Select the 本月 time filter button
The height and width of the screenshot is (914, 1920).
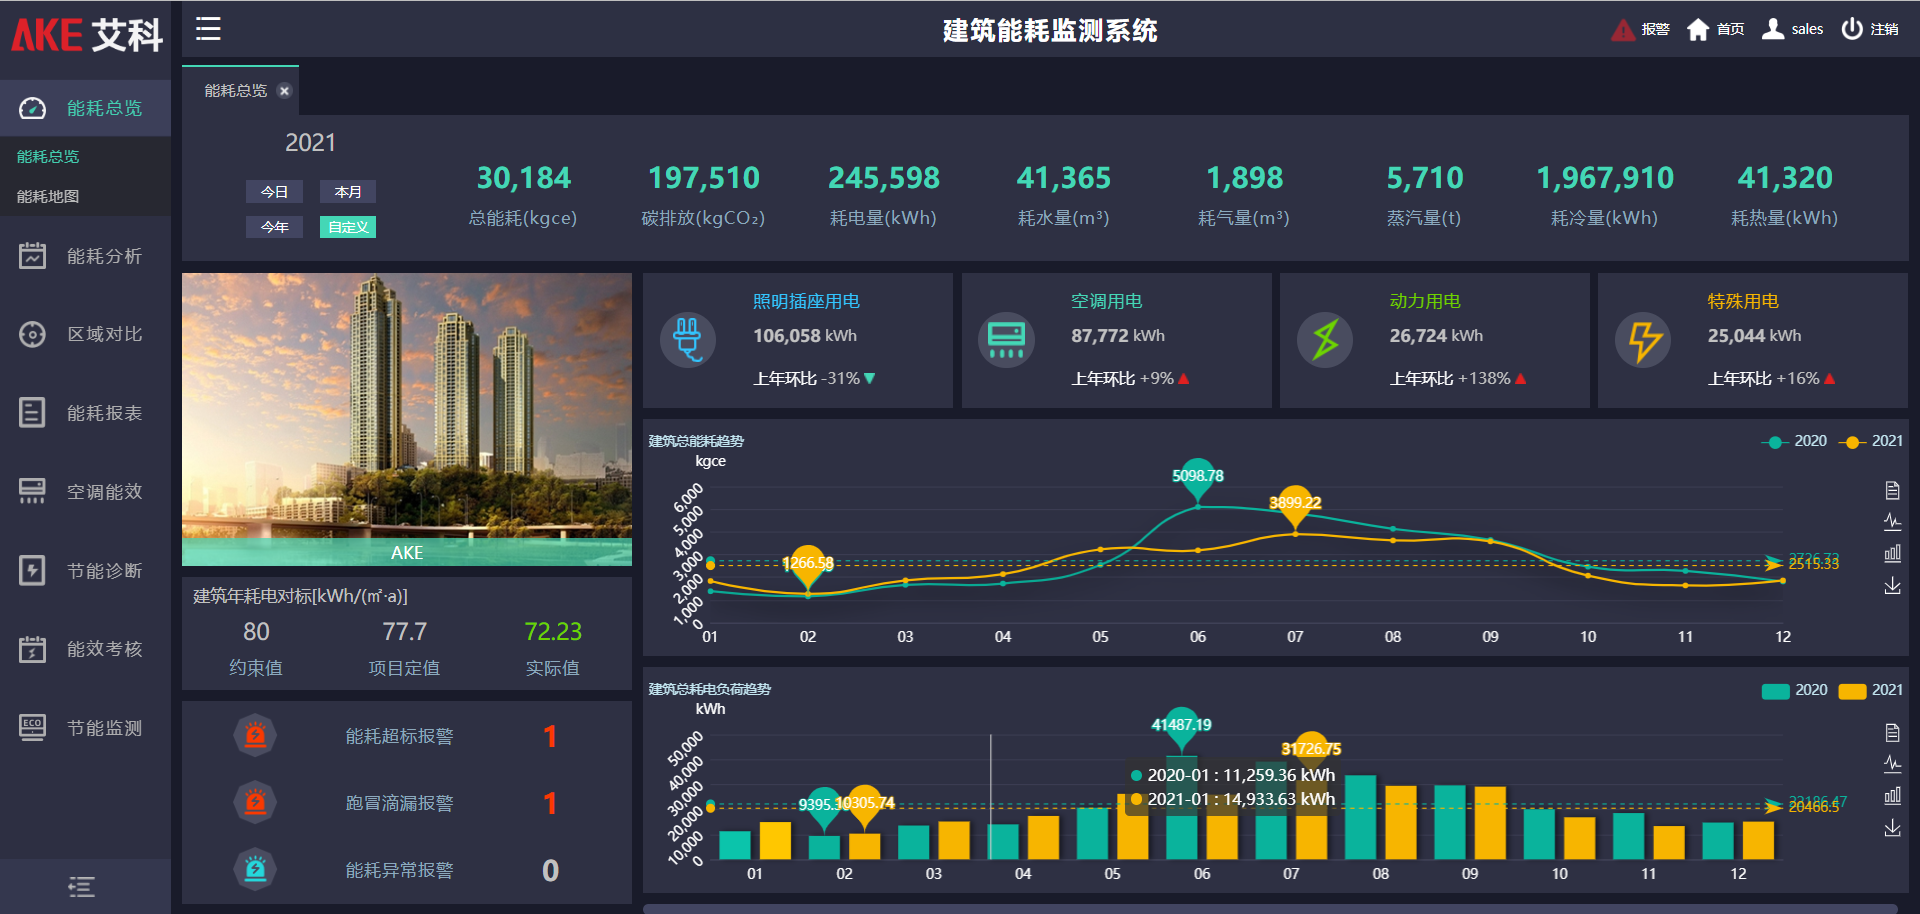[x=347, y=191]
